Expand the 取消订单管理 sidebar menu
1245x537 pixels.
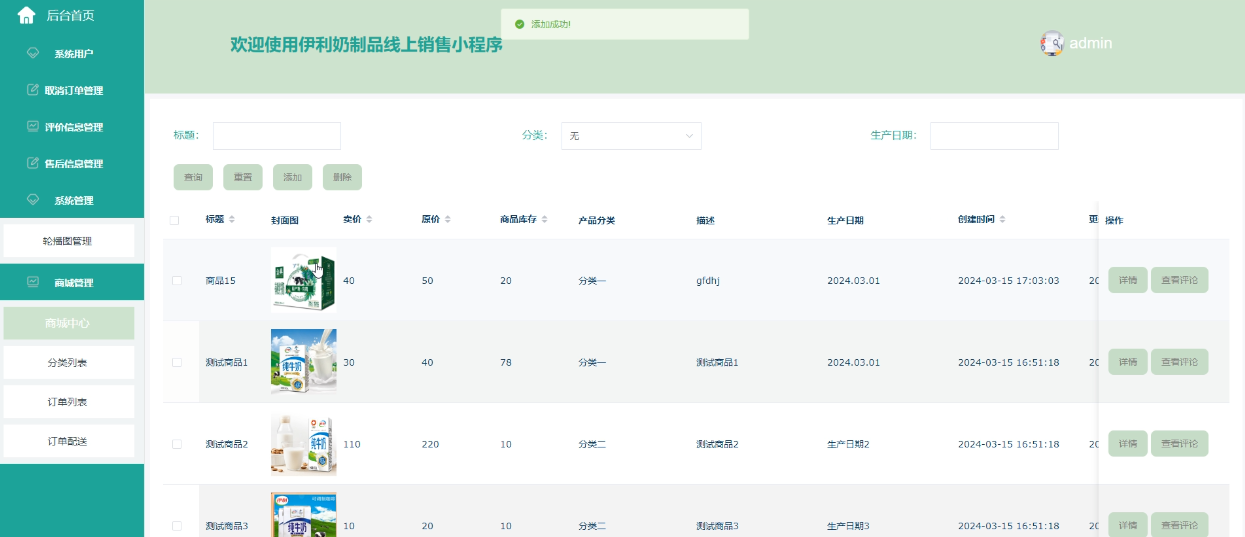72,90
